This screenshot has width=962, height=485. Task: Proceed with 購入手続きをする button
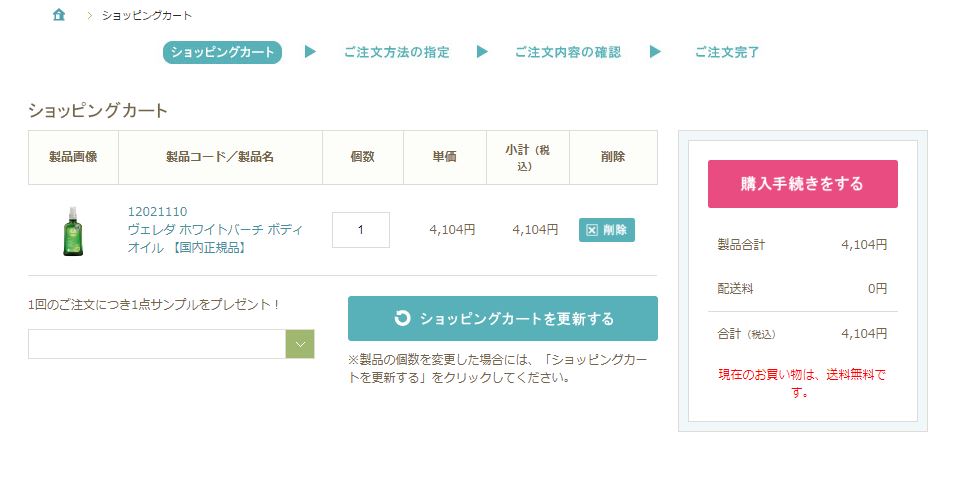(802, 184)
